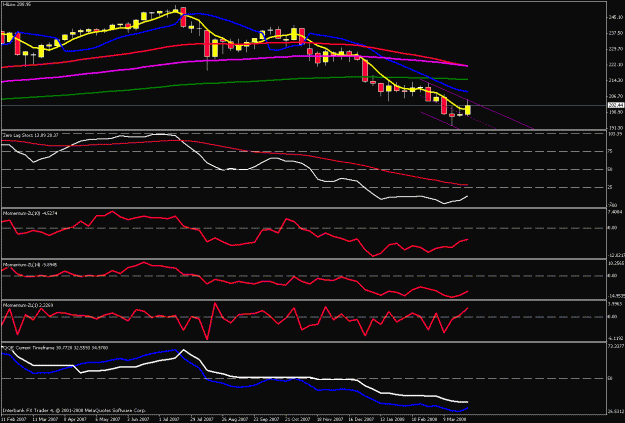Click the 23 Sep 2007 date label
Image resolution: width=625 pixels, height=423 pixels.
pos(266,420)
